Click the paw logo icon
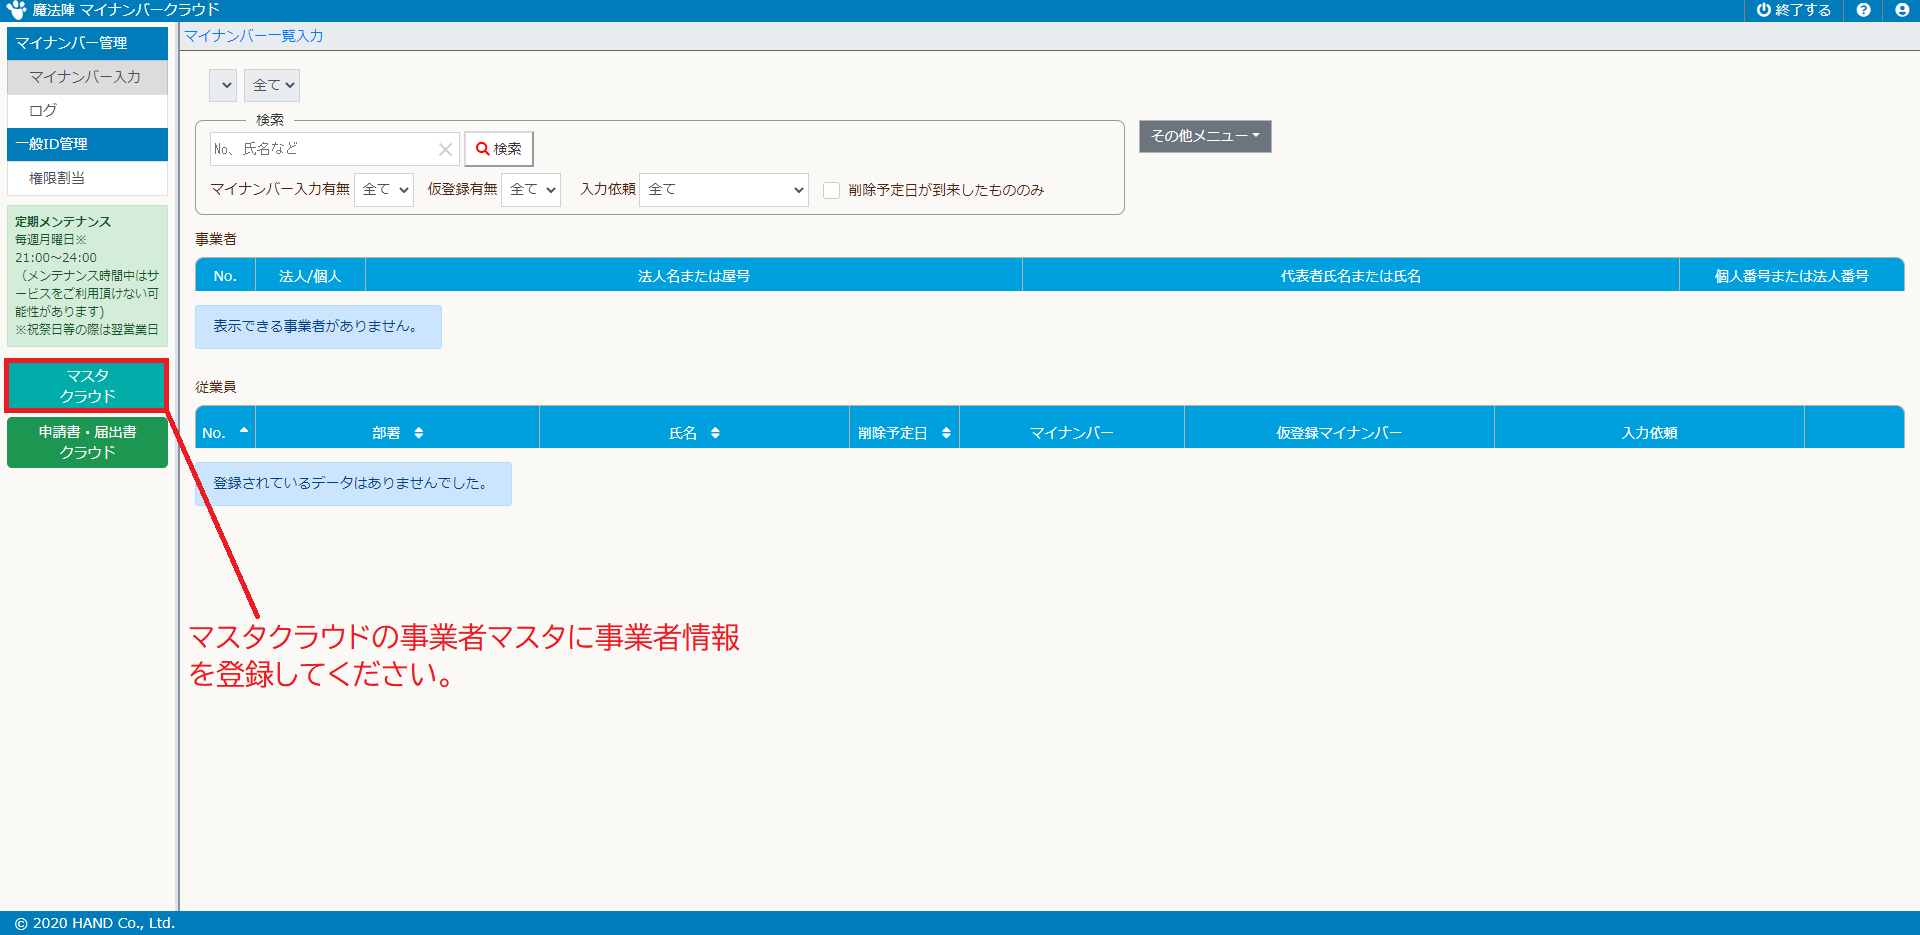Screen dimensions: 1920x935 coord(16,10)
